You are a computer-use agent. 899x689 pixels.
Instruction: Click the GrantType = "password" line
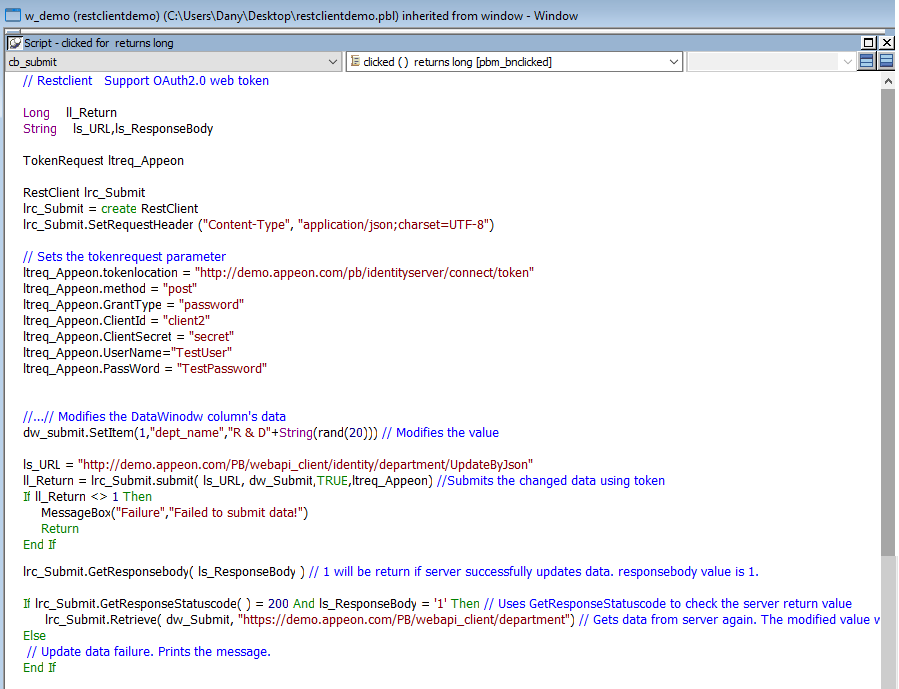(133, 305)
